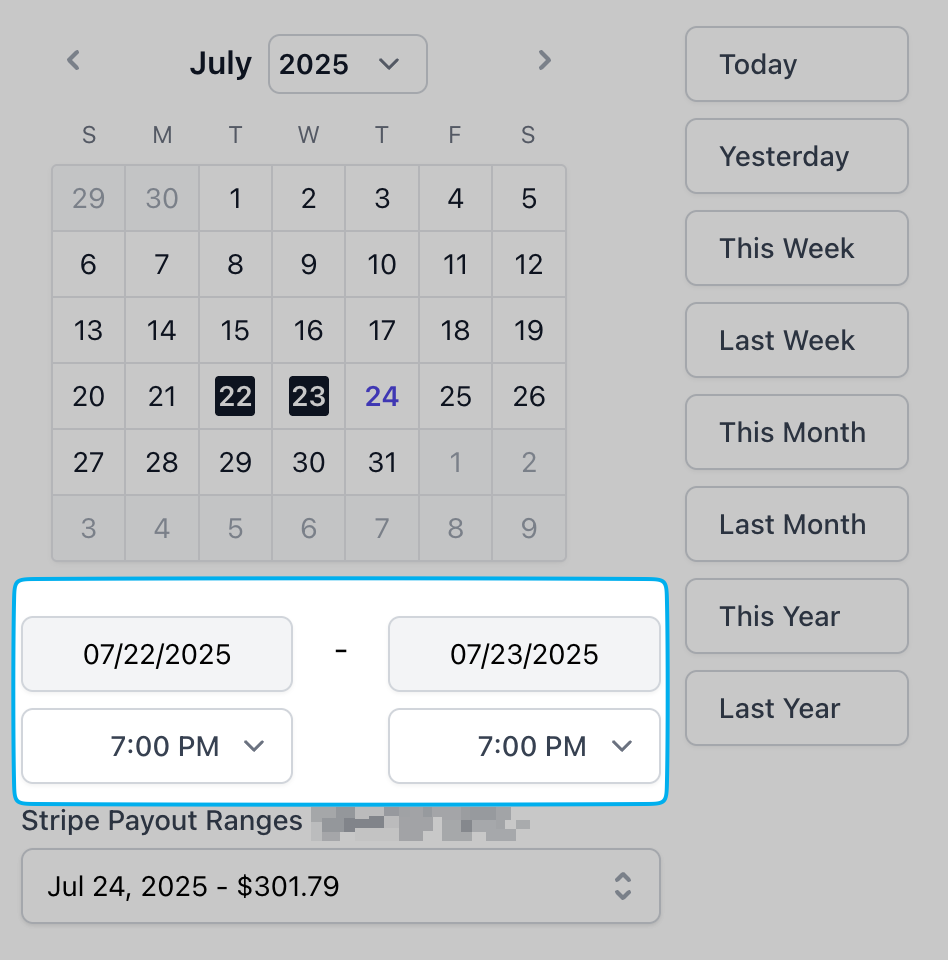Click the end date field 07/23/2025
This screenshot has width=948, height=960.
click(x=524, y=654)
